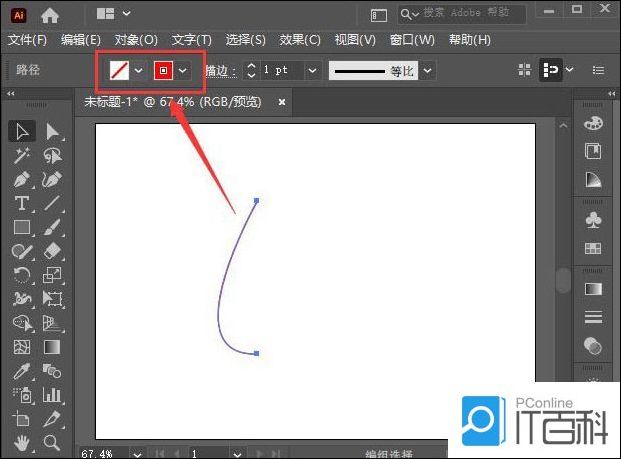Expand the fill color dropdown arrow
The image size is (621, 459).
[138, 70]
